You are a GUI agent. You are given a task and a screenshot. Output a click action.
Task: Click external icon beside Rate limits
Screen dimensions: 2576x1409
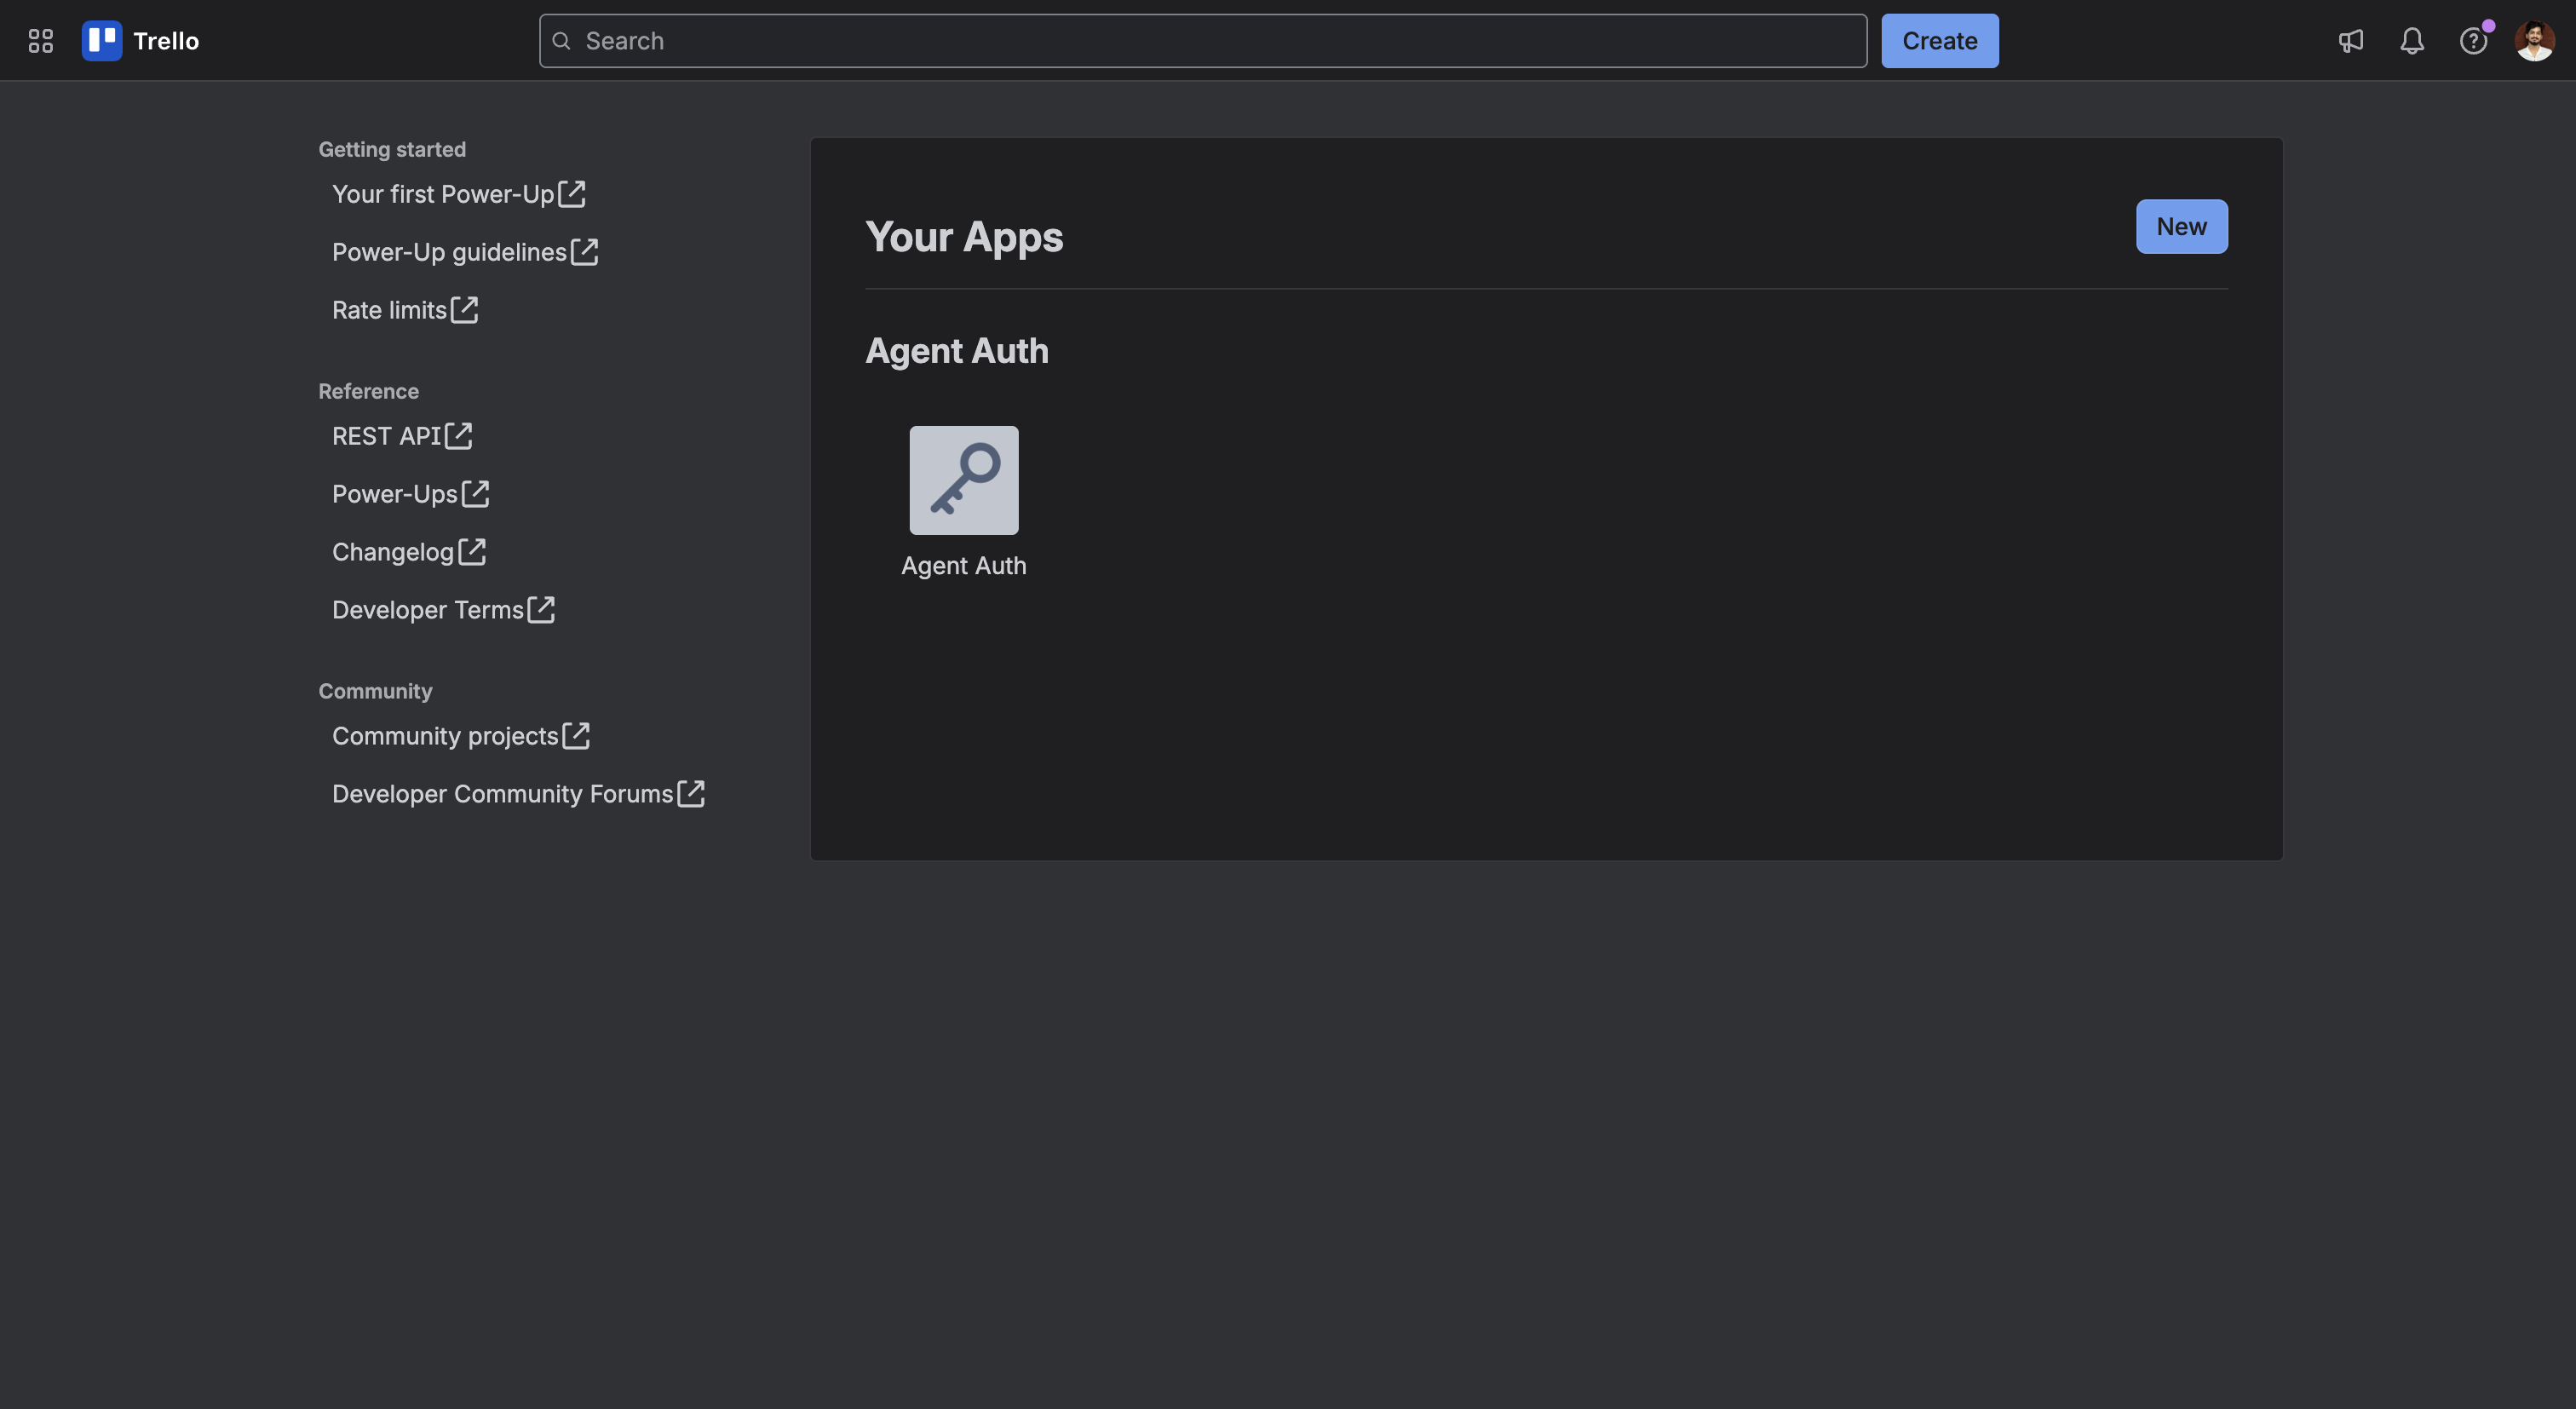(x=465, y=310)
